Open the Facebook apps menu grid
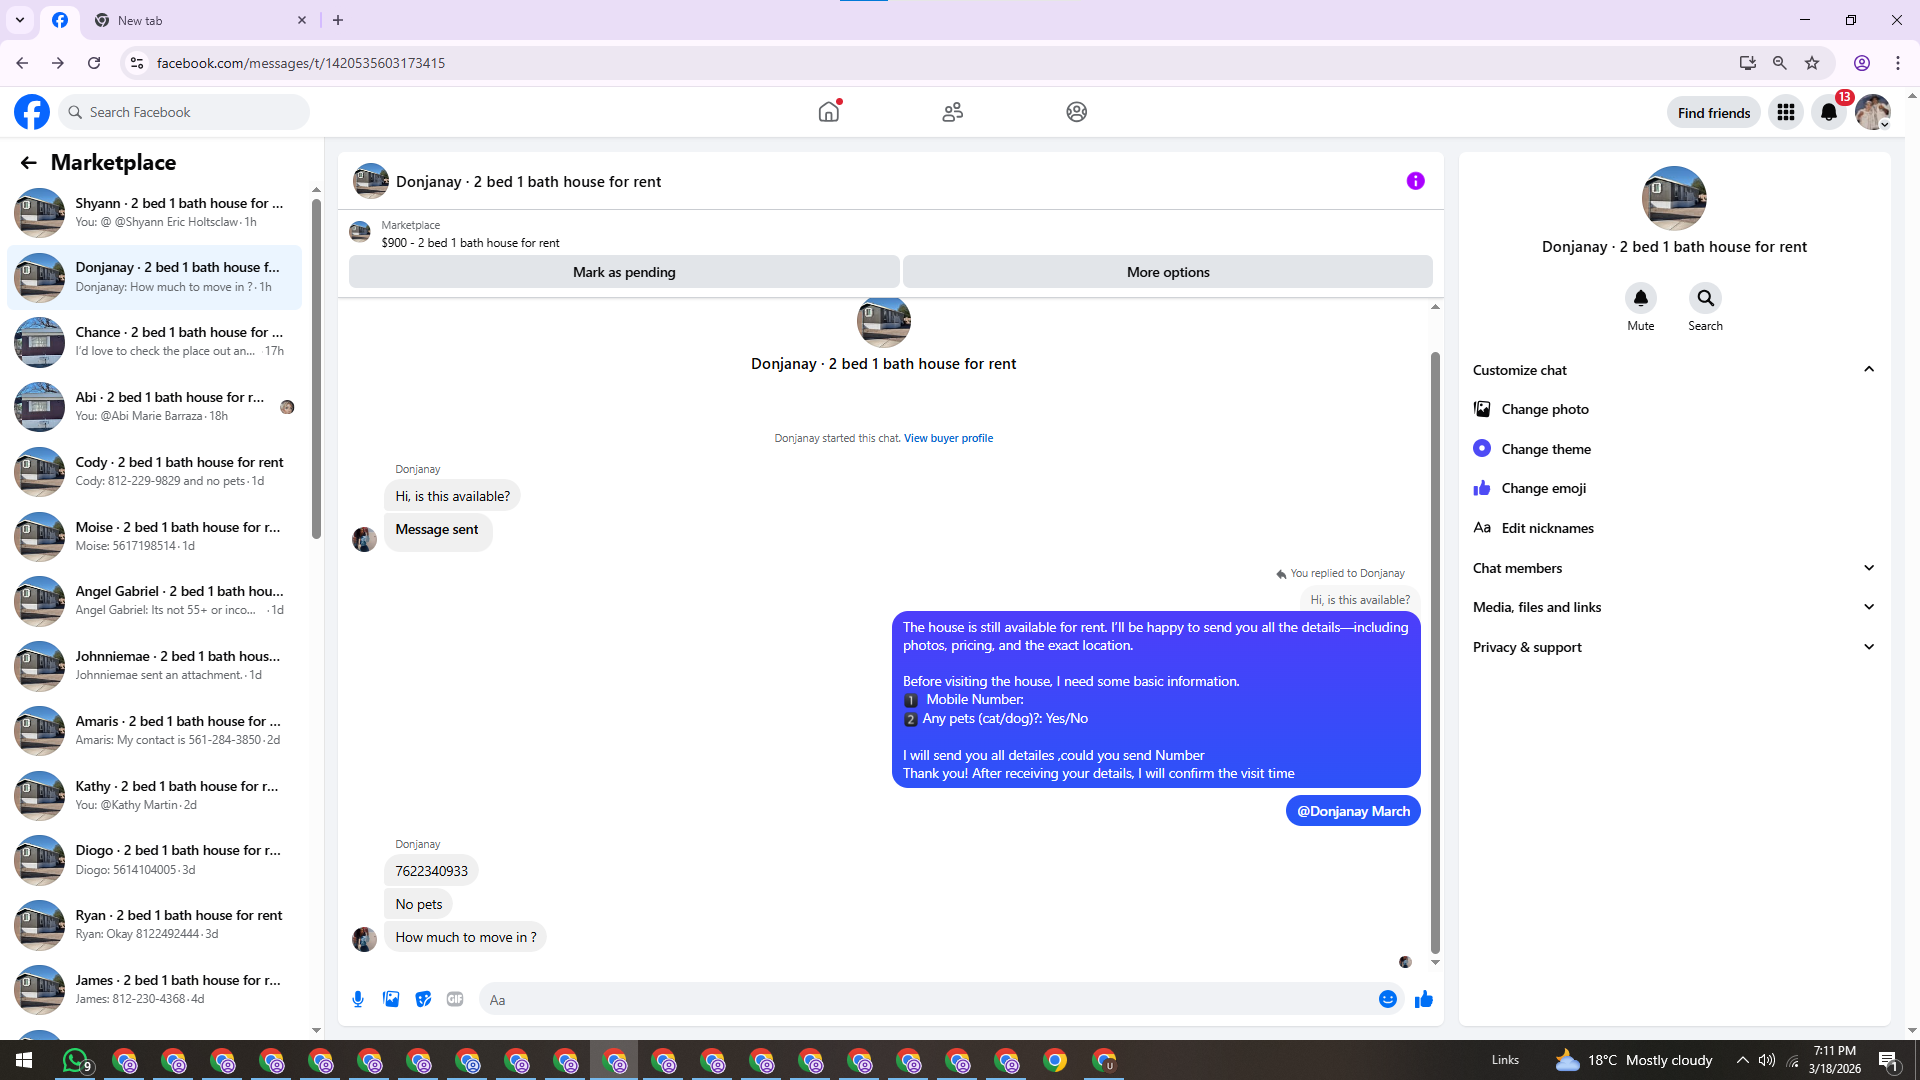 point(1785,112)
